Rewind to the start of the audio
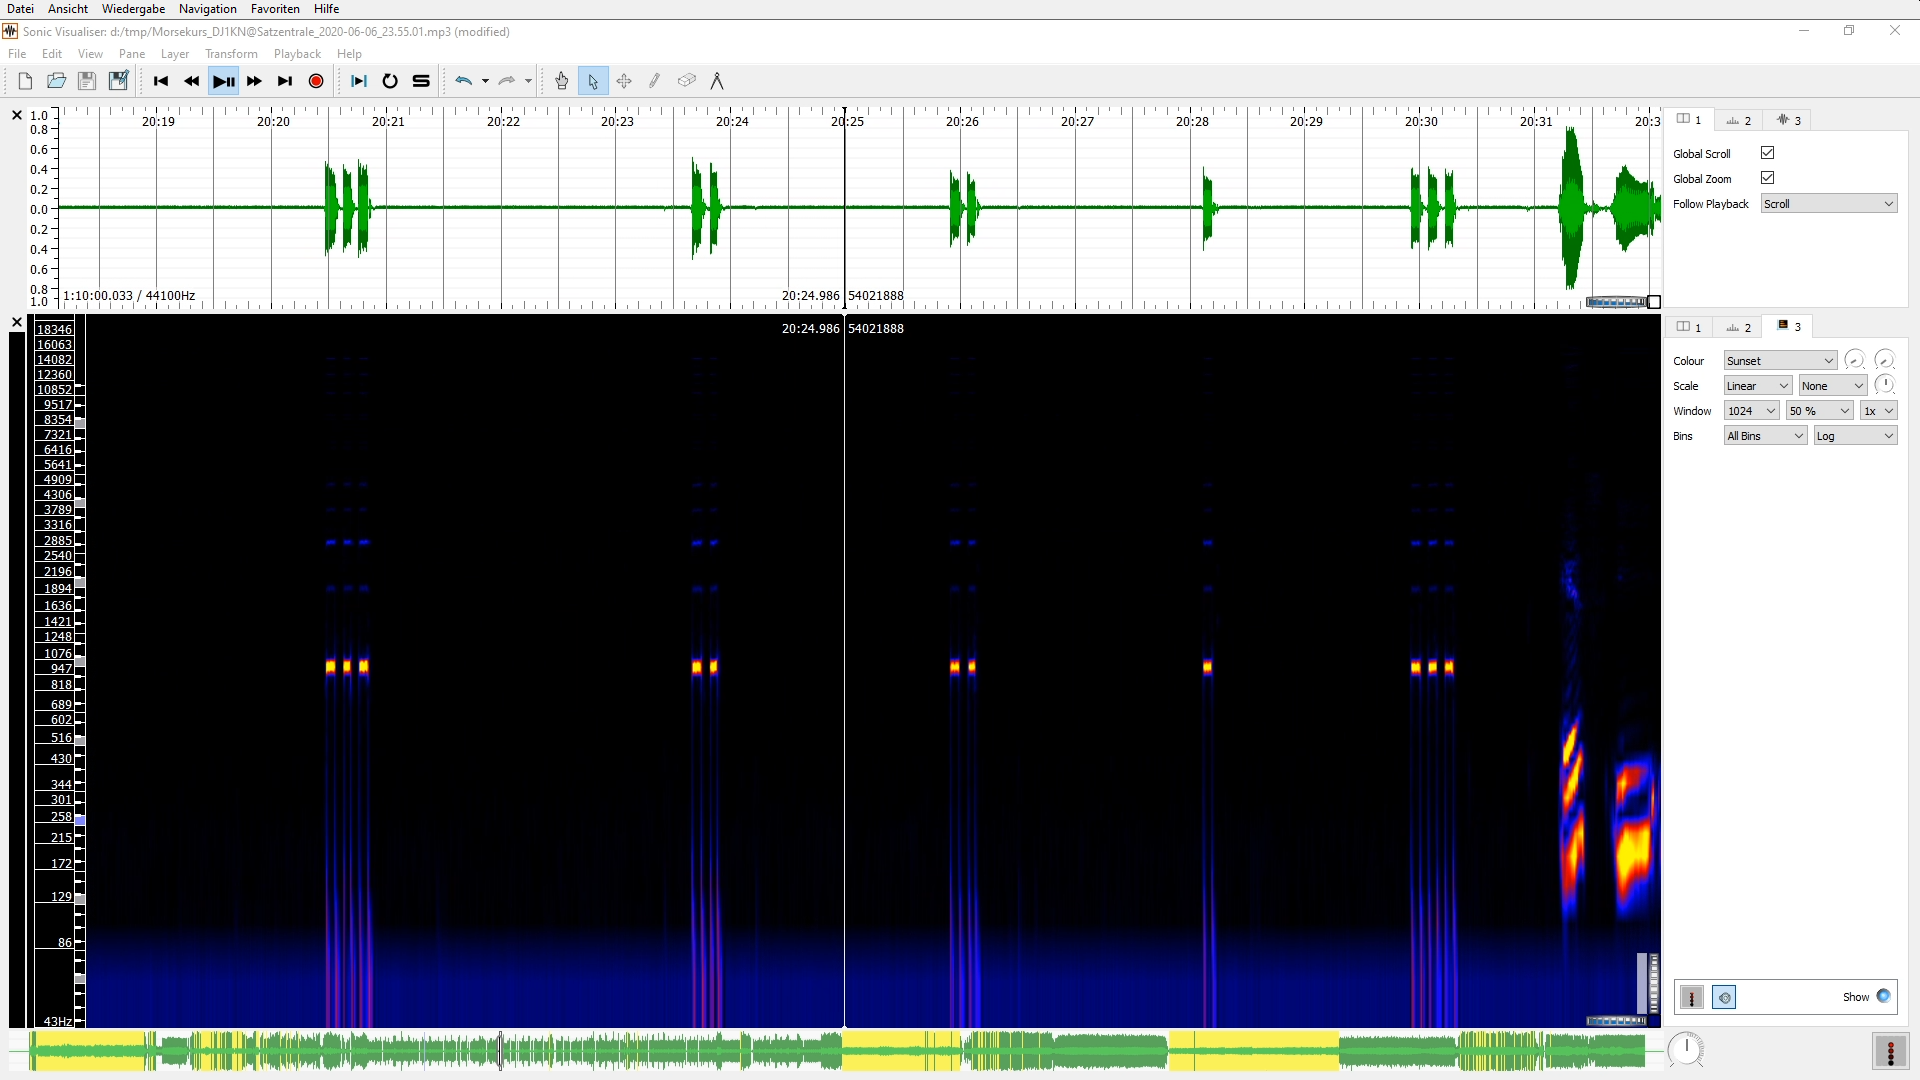 [x=161, y=81]
